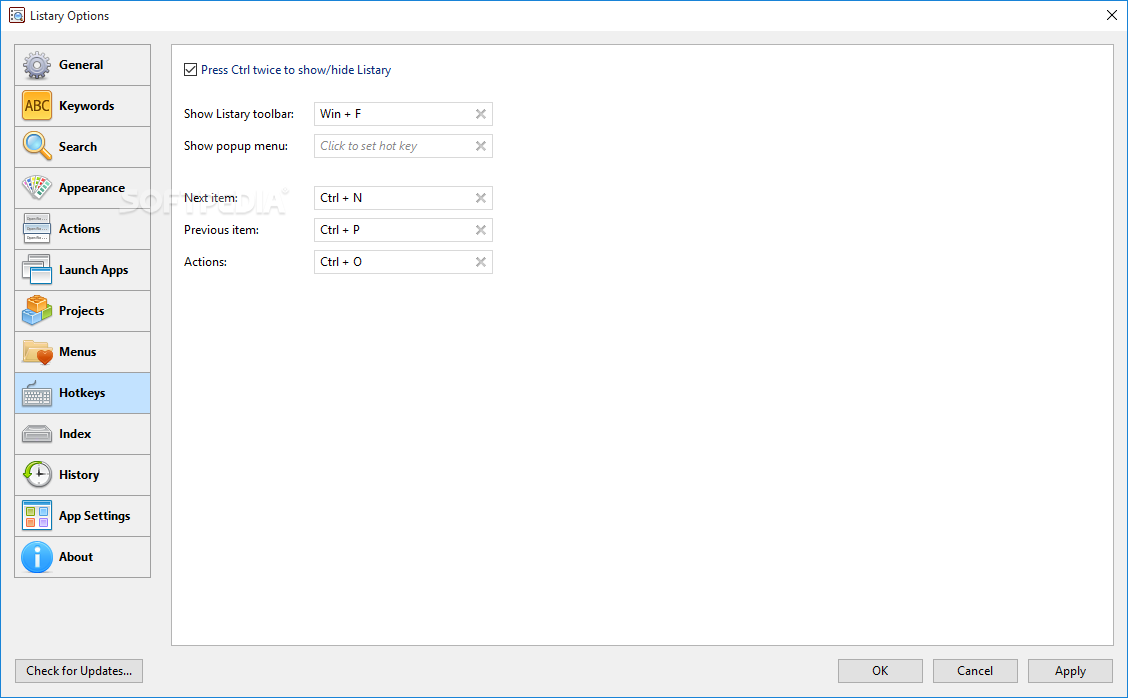Clear the Next item hotkey

coord(481,198)
